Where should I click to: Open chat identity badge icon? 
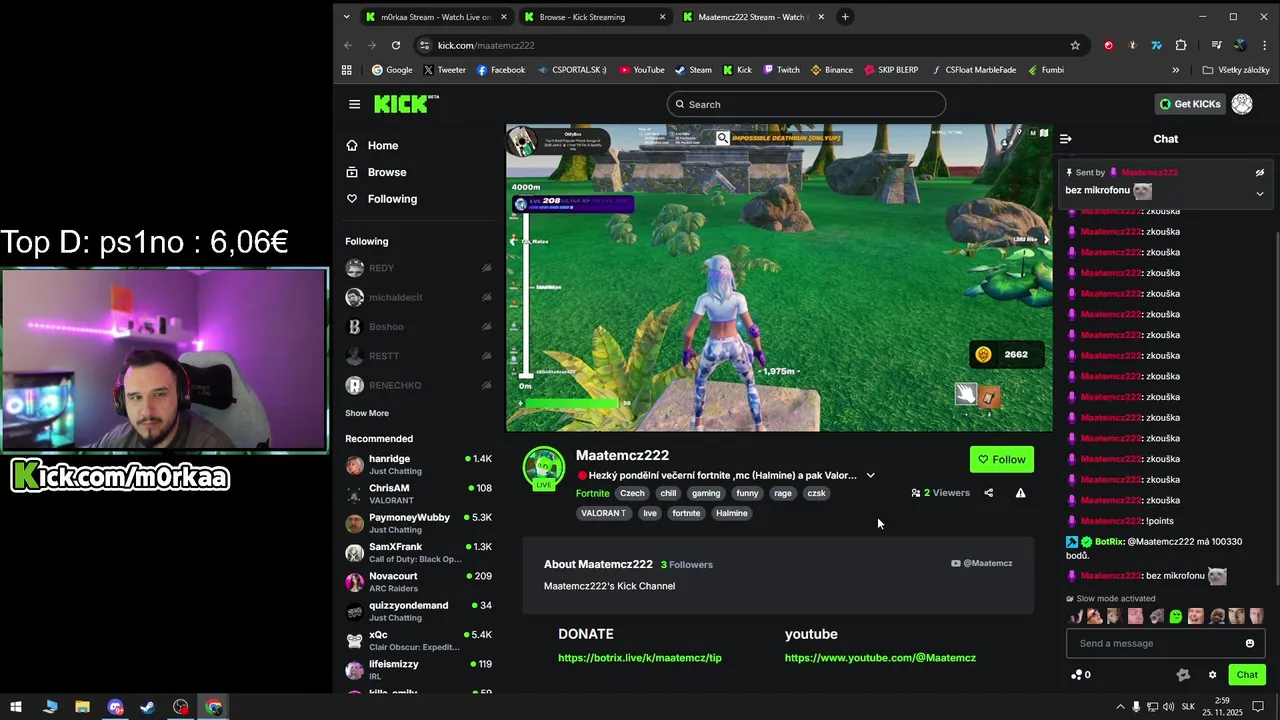pos(1183,675)
